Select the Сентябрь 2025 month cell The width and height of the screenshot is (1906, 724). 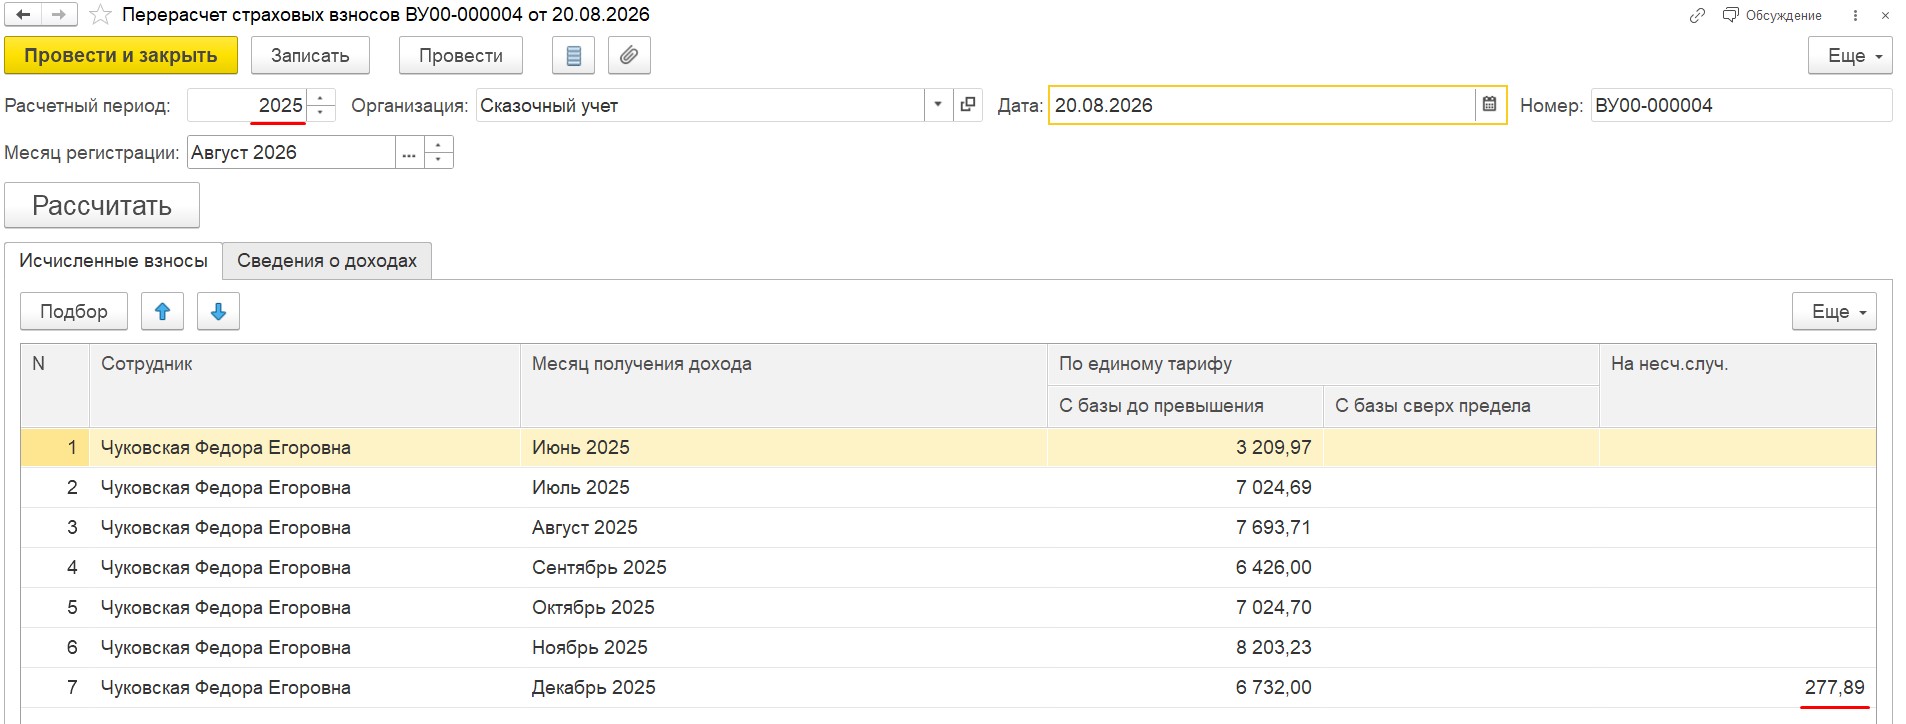[x=784, y=568]
